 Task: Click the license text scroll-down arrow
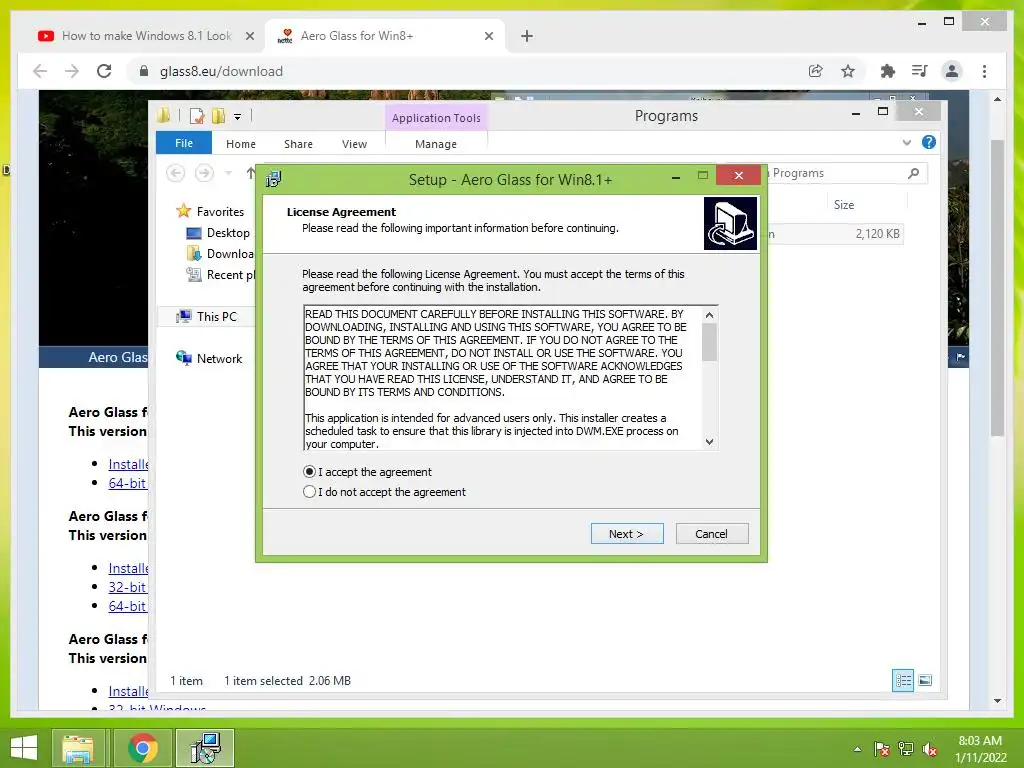coord(710,441)
